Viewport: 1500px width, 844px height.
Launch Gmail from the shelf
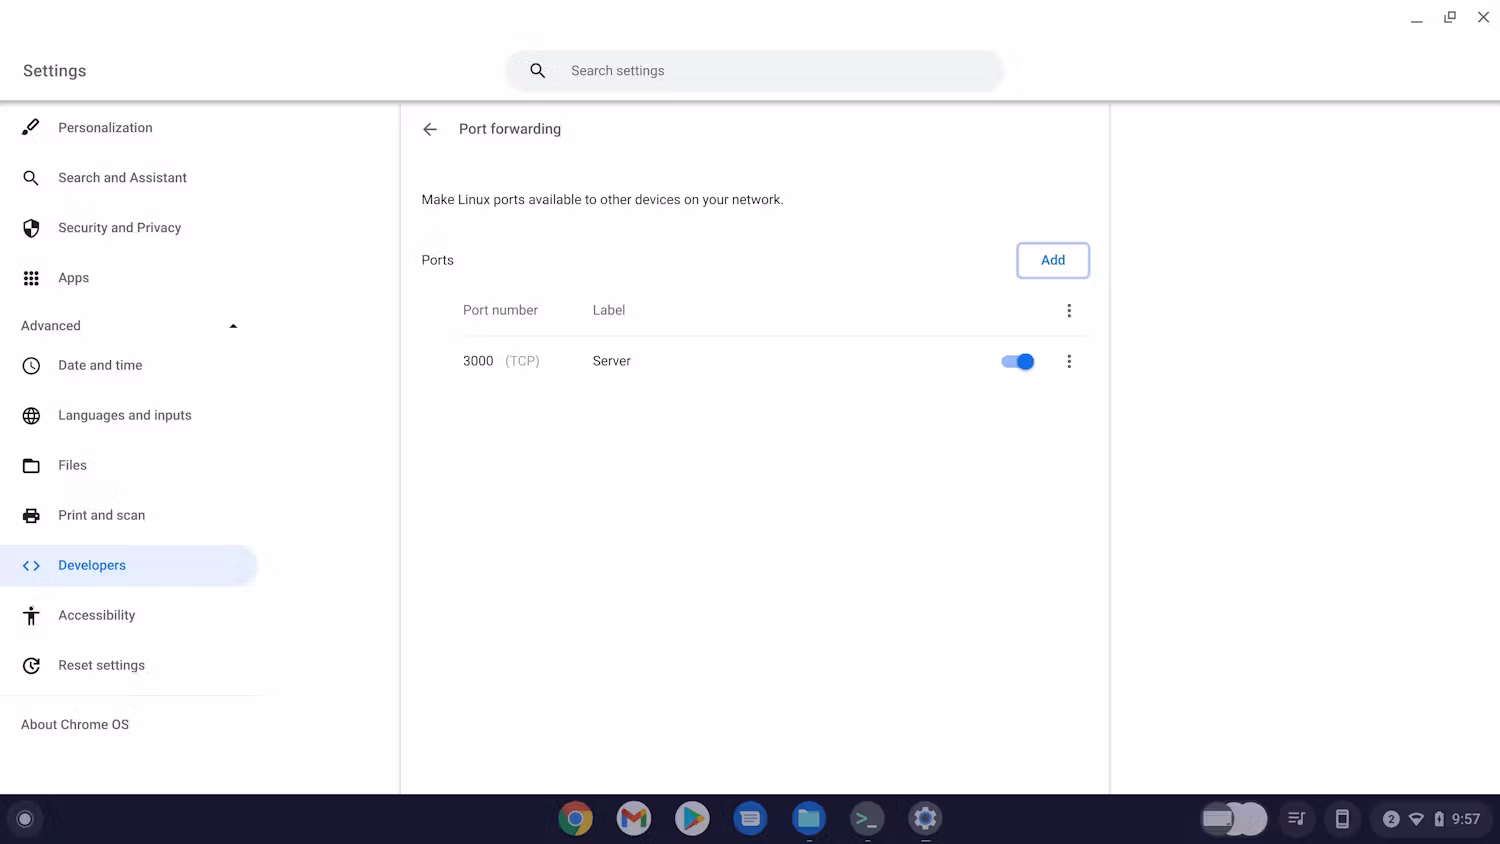633,818
